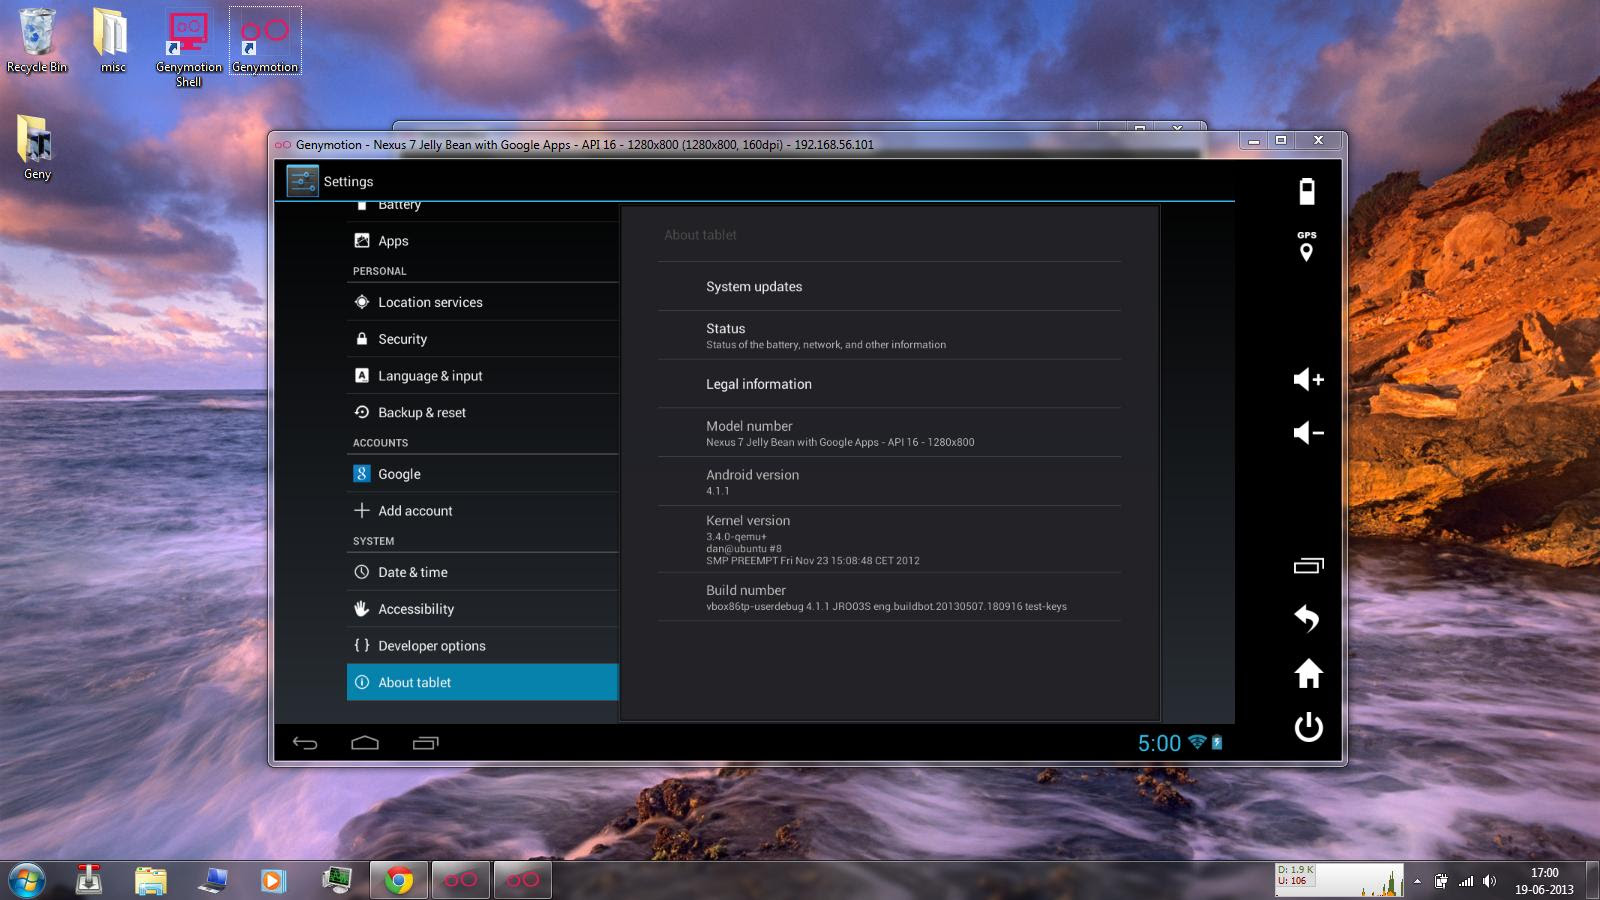Open the Genymotion battery control widget
The width and height of the screenshot is (1600, 900).
click(1307, 191)
